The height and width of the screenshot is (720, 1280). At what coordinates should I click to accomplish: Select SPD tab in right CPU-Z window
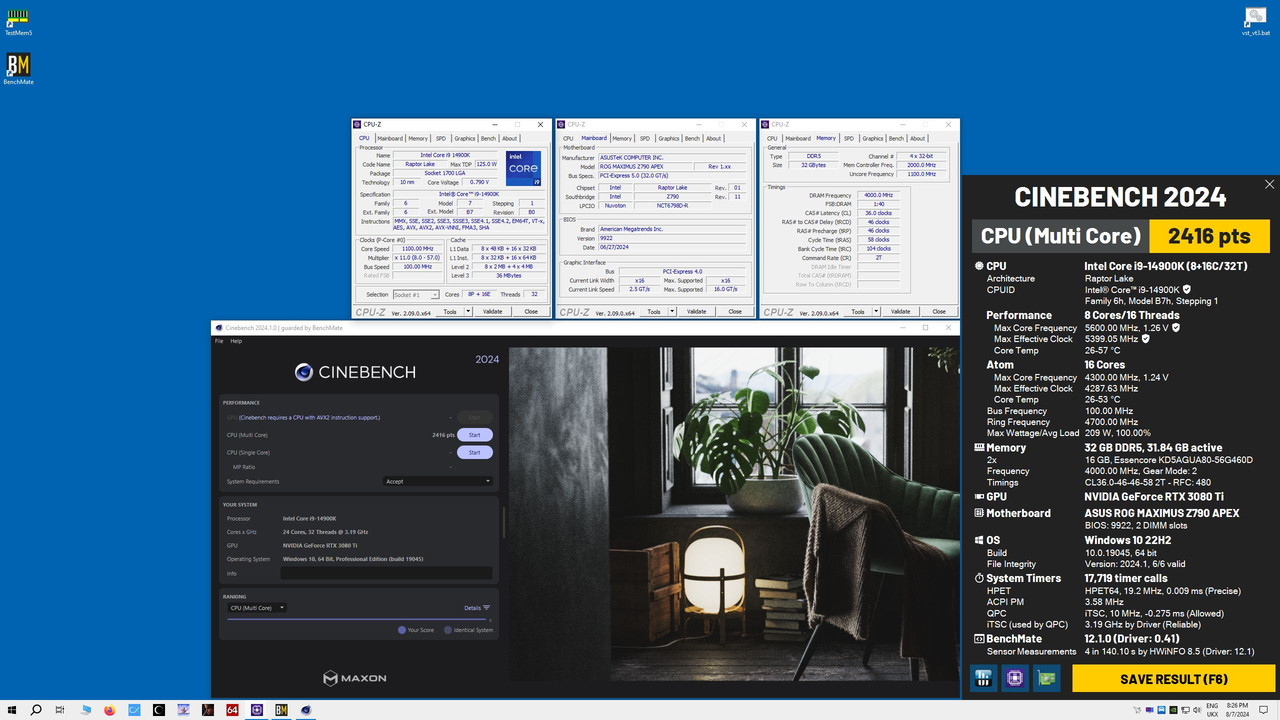pyautogui.click(x=849, y=138)
